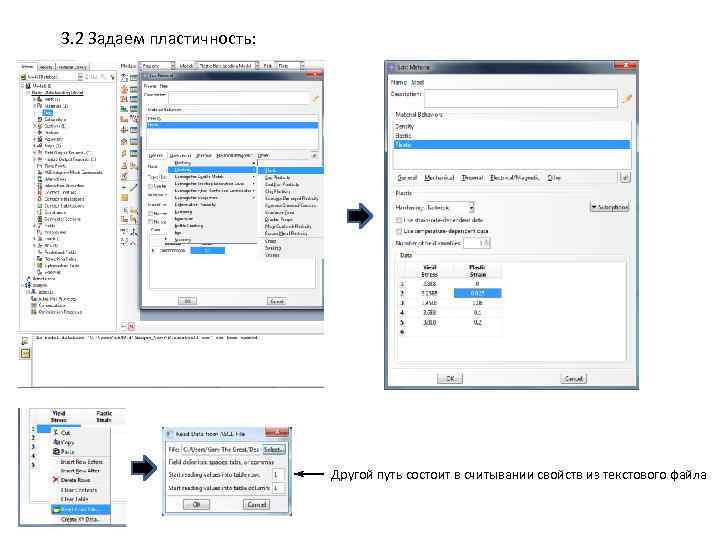Choose Insert Row Before in context menu
Viewport: 720px width, 540px height.
coord(81,462)
